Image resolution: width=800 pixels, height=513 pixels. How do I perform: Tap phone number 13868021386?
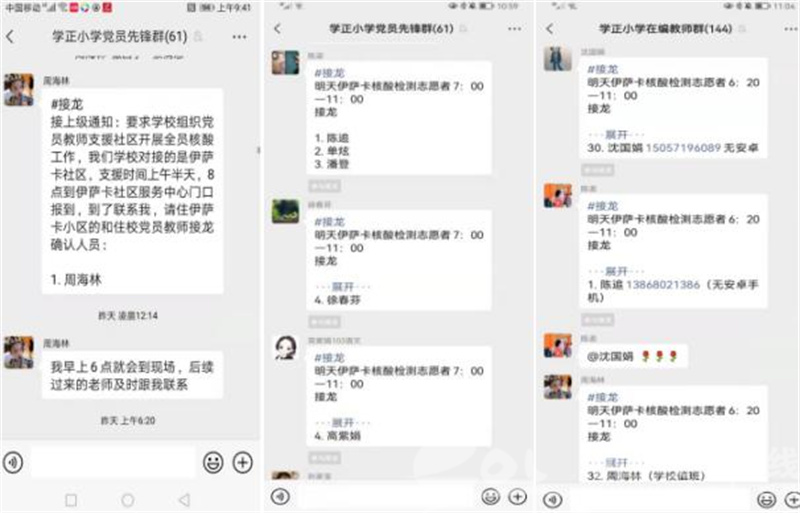coord(663,284)
